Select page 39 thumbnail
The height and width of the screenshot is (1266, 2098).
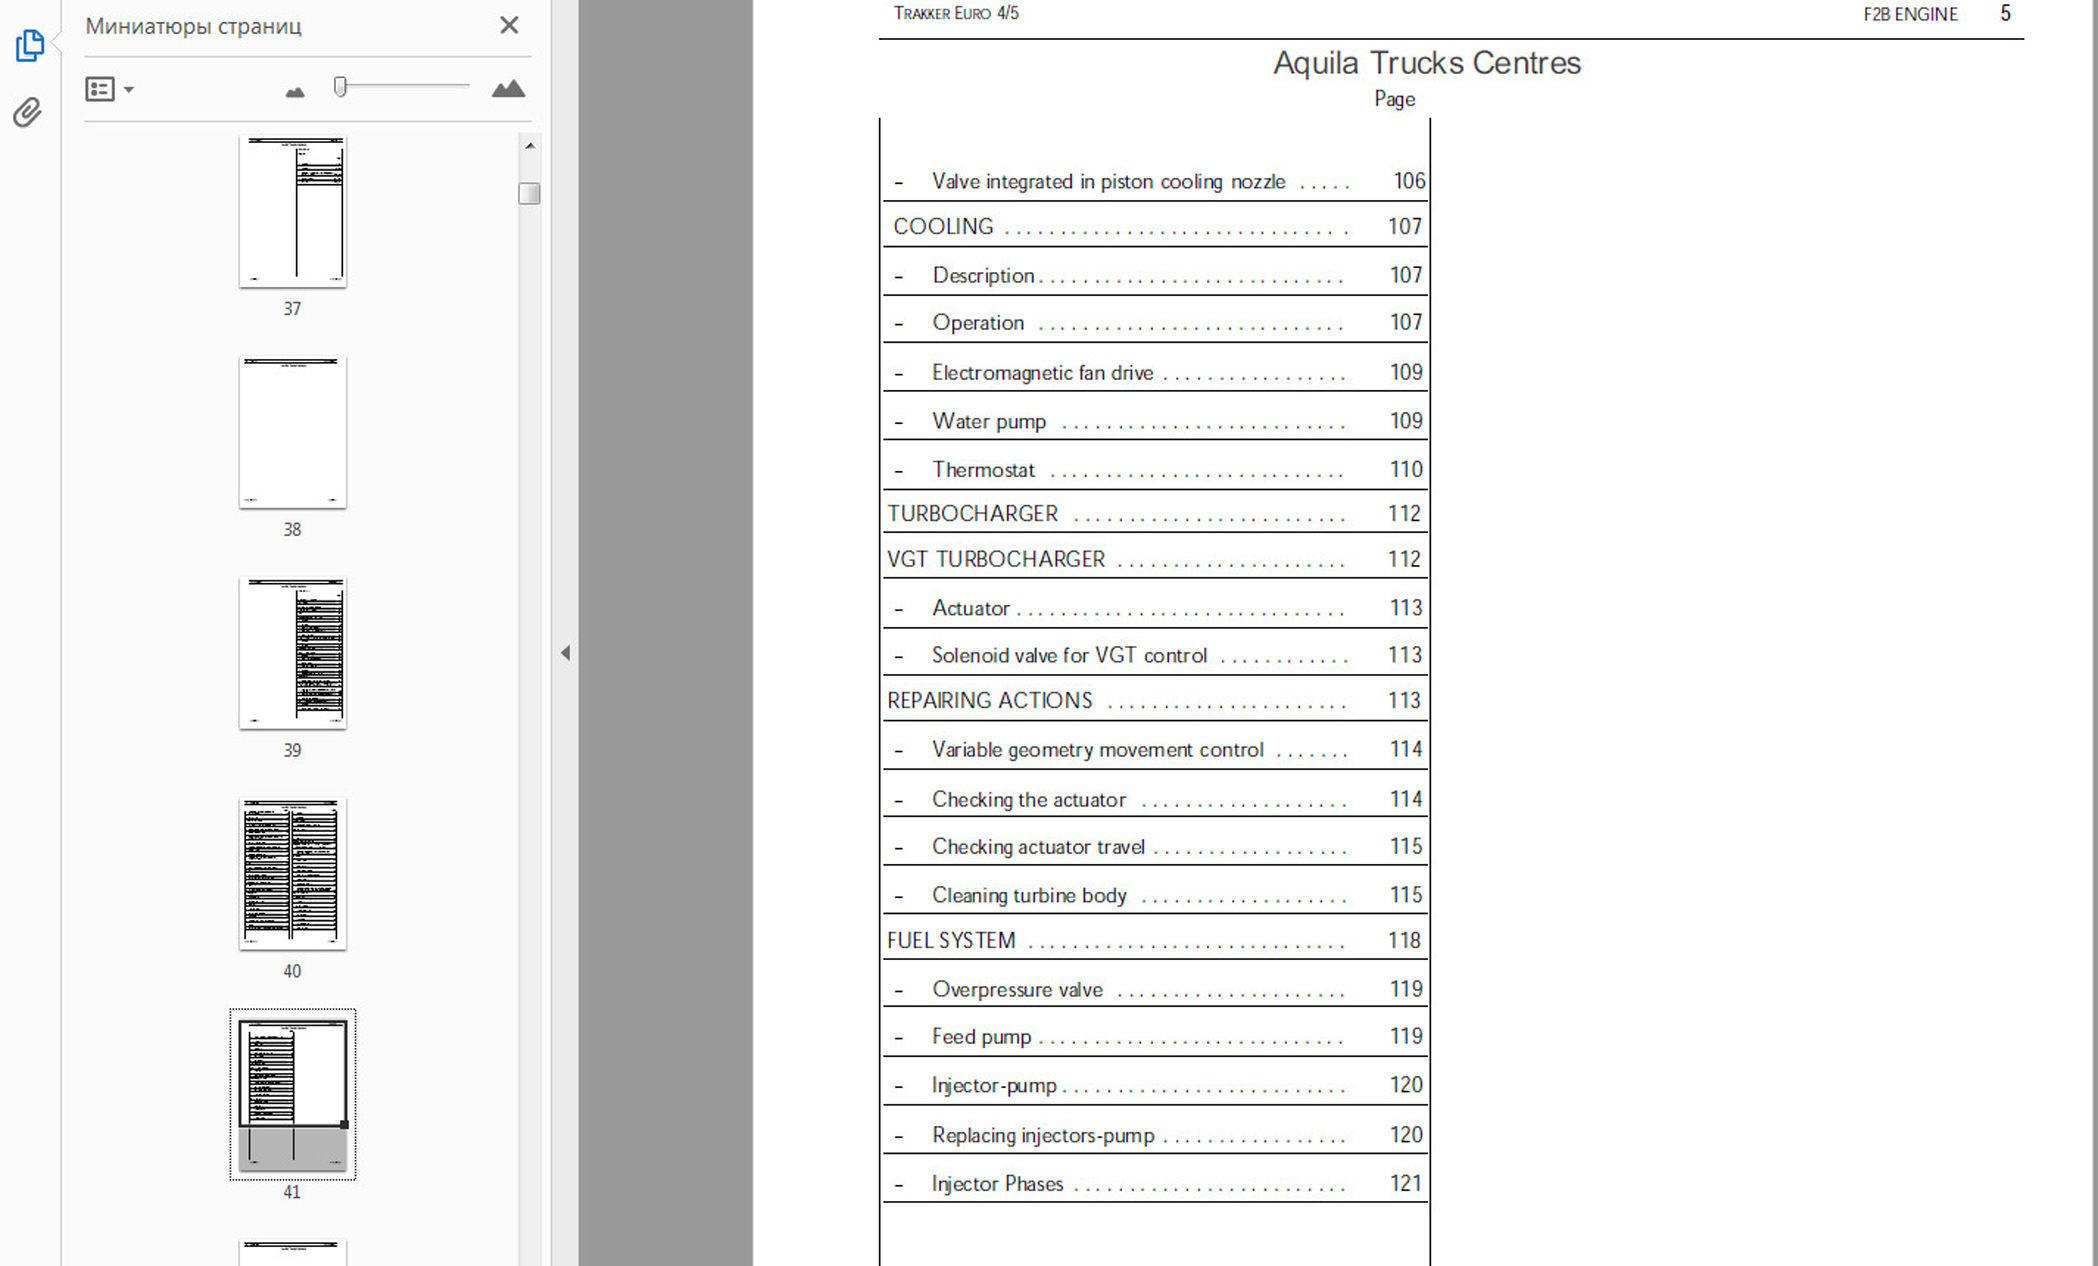pos(292,653)
